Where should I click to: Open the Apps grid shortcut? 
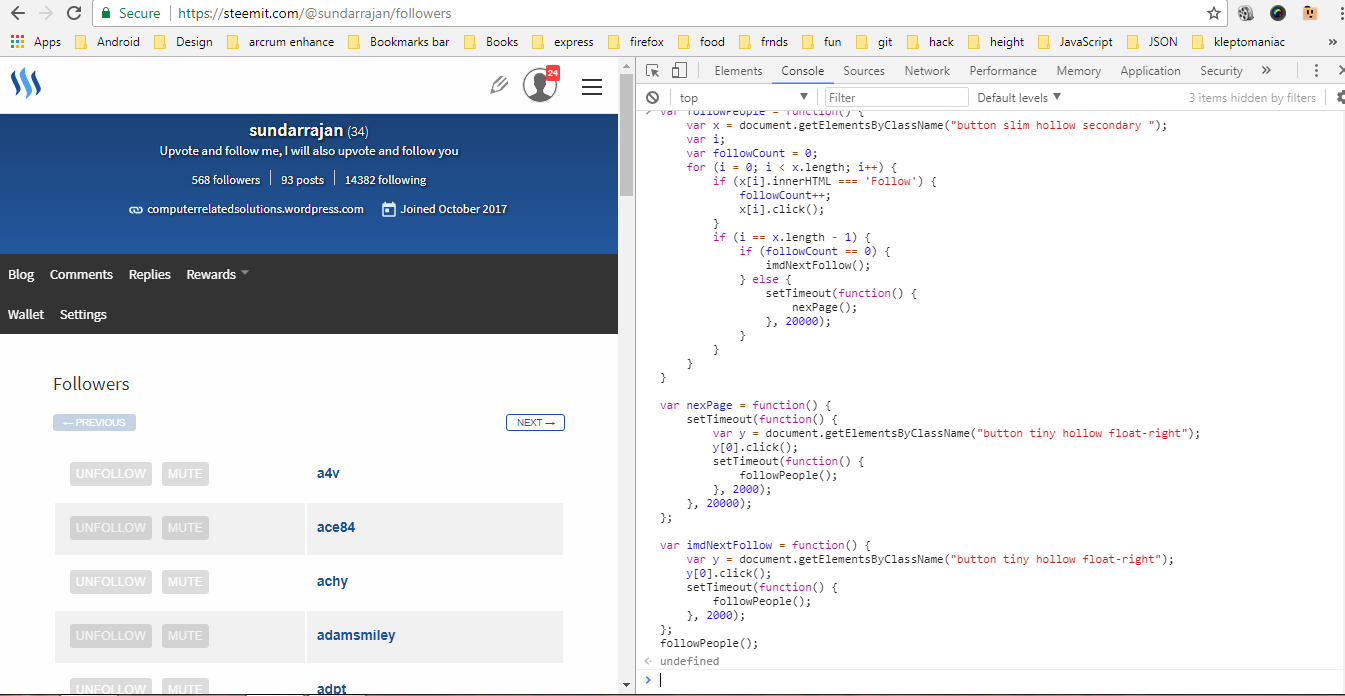click(x=36, y=42)
